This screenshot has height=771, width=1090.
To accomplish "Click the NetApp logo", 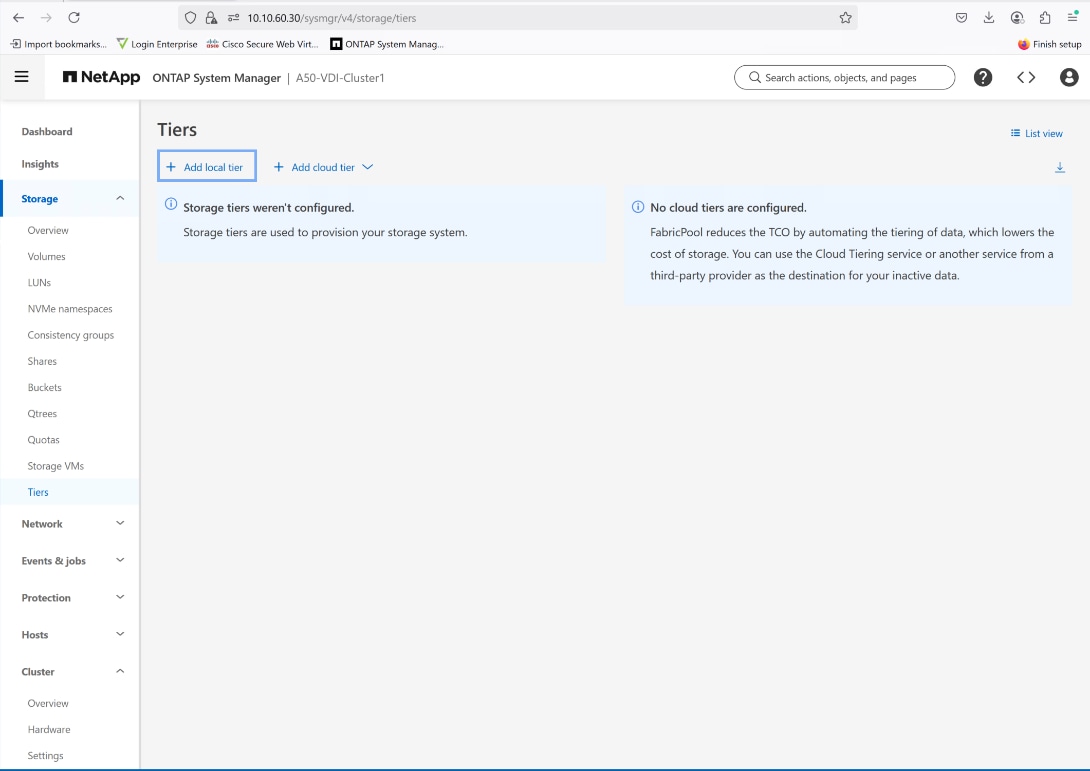I will click(x=101, y=77).
